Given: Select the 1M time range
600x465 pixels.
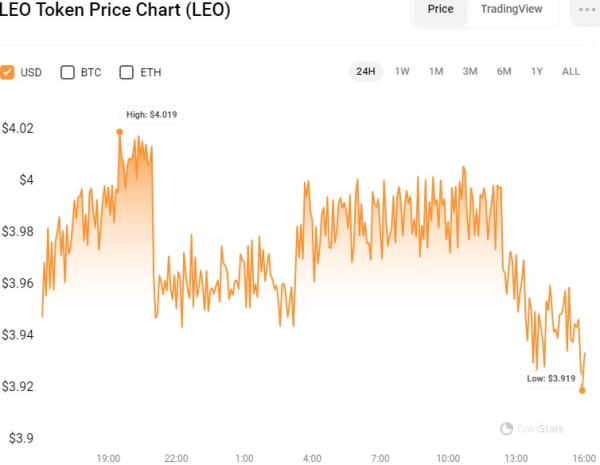Looking at the screenshot, I should tap(436, 71).
